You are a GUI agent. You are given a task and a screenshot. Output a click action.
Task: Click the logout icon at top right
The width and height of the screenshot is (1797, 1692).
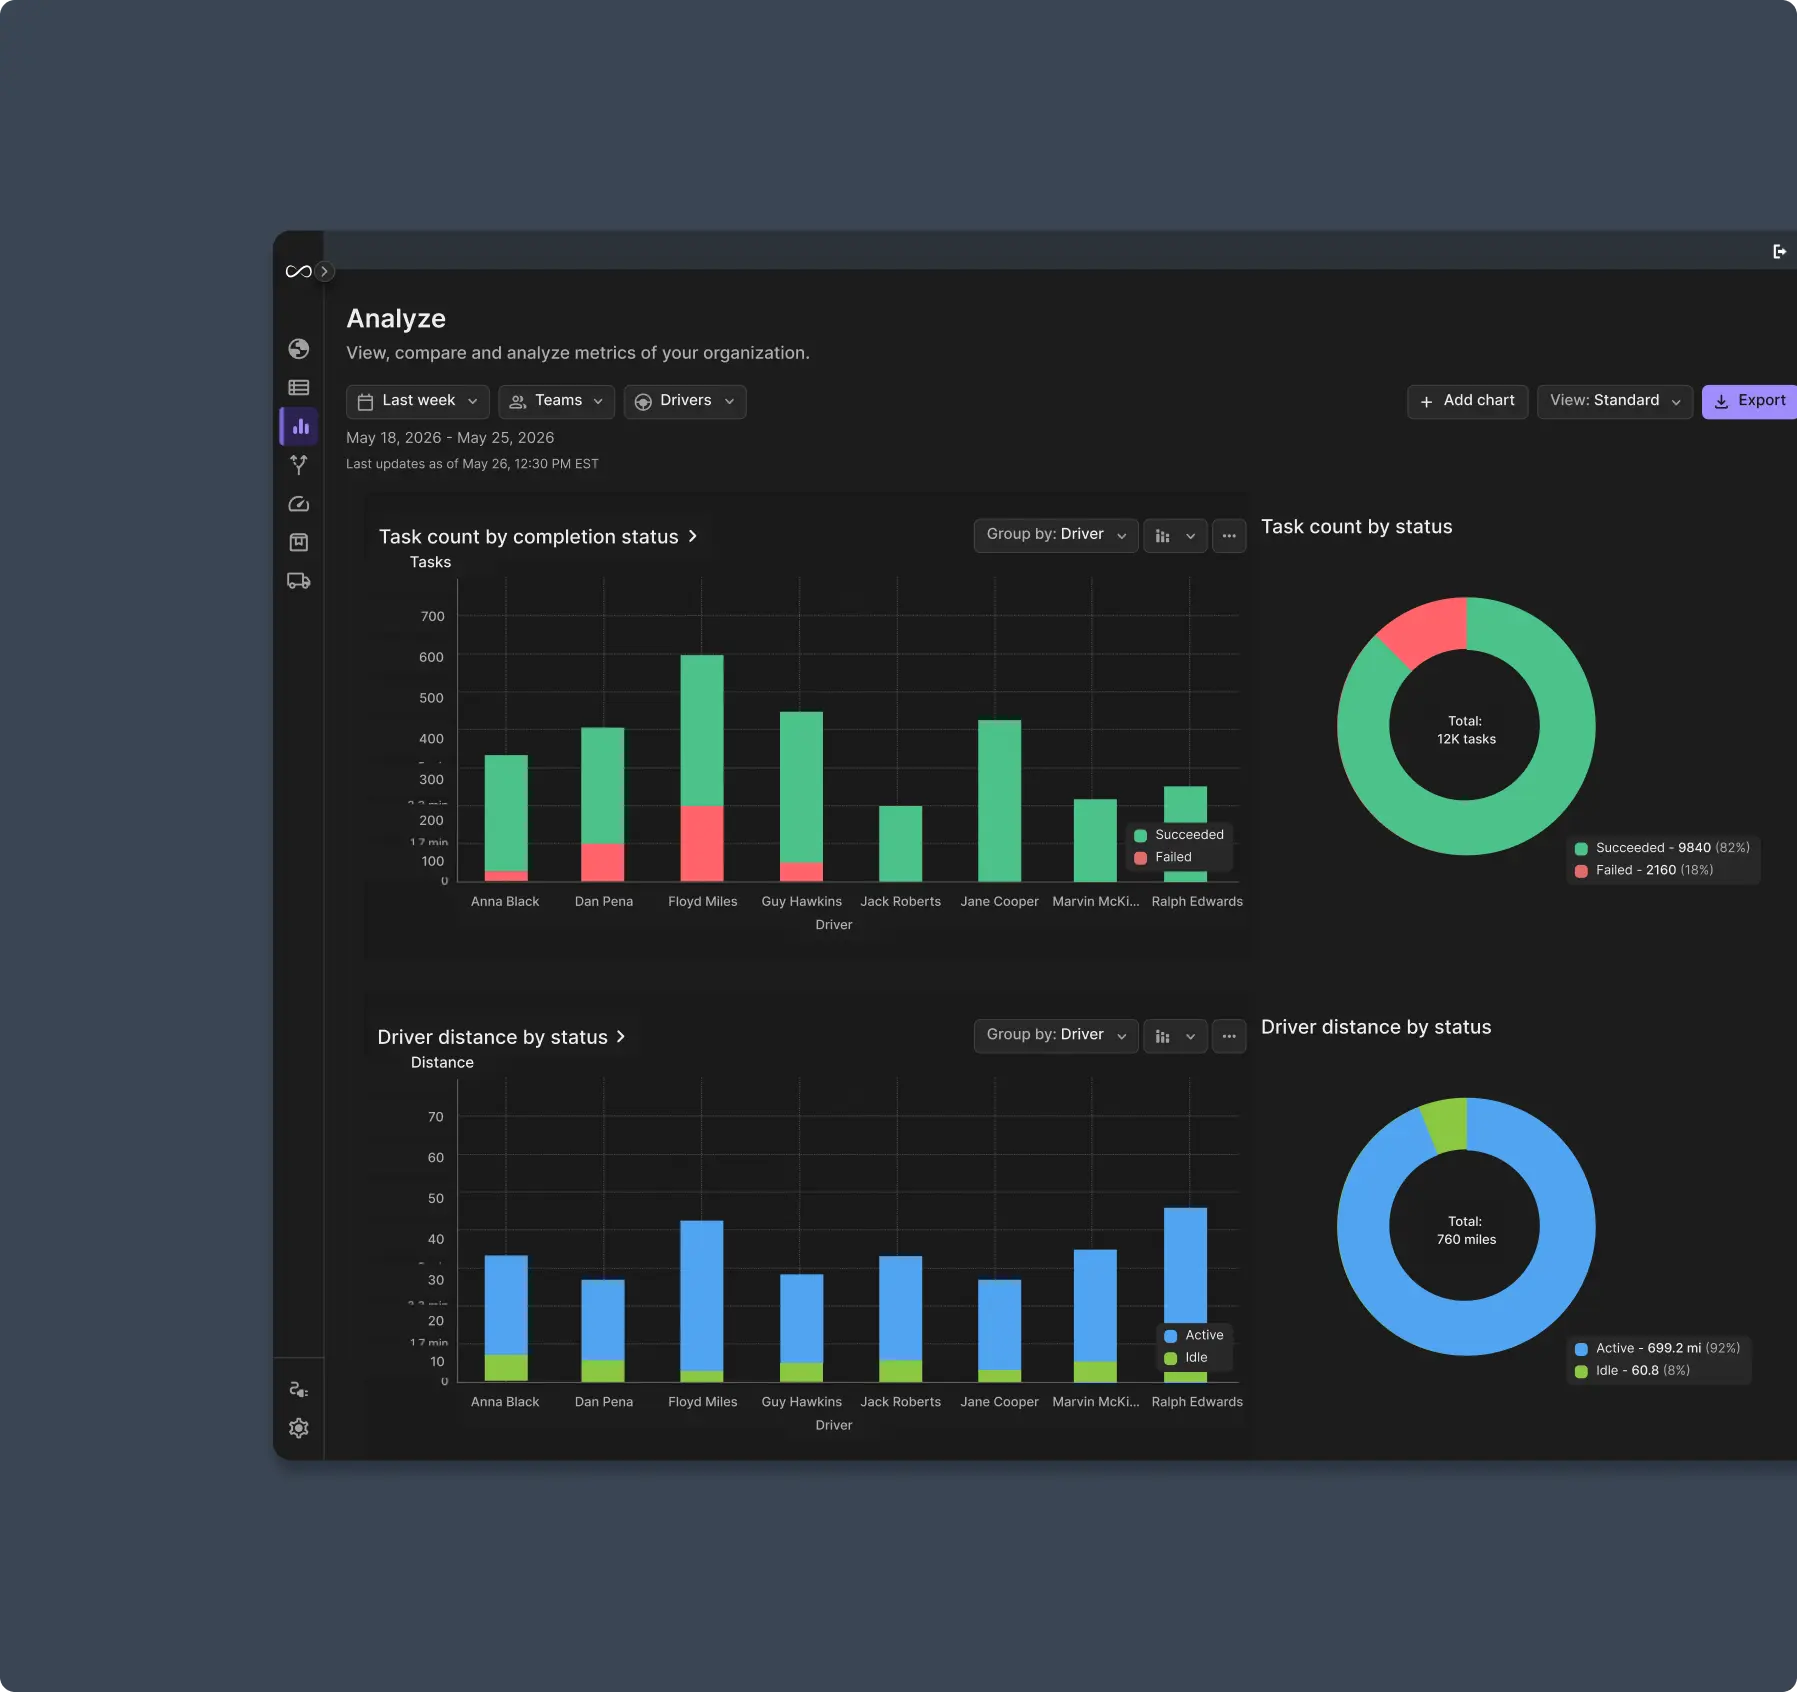[x=1779, y=251]
